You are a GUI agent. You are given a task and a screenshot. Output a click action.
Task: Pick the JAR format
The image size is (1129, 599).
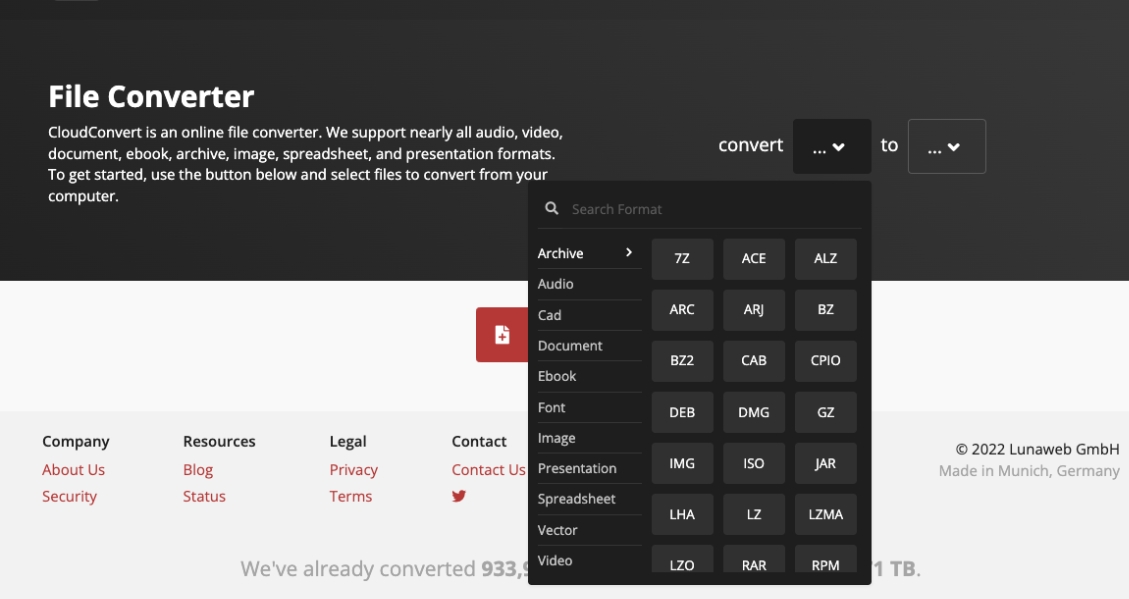click(x=825, y=463)
